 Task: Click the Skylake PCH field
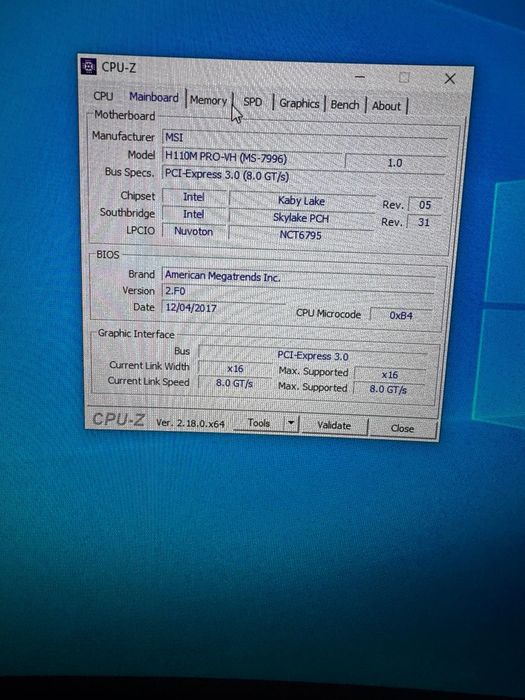click(301, 218)
